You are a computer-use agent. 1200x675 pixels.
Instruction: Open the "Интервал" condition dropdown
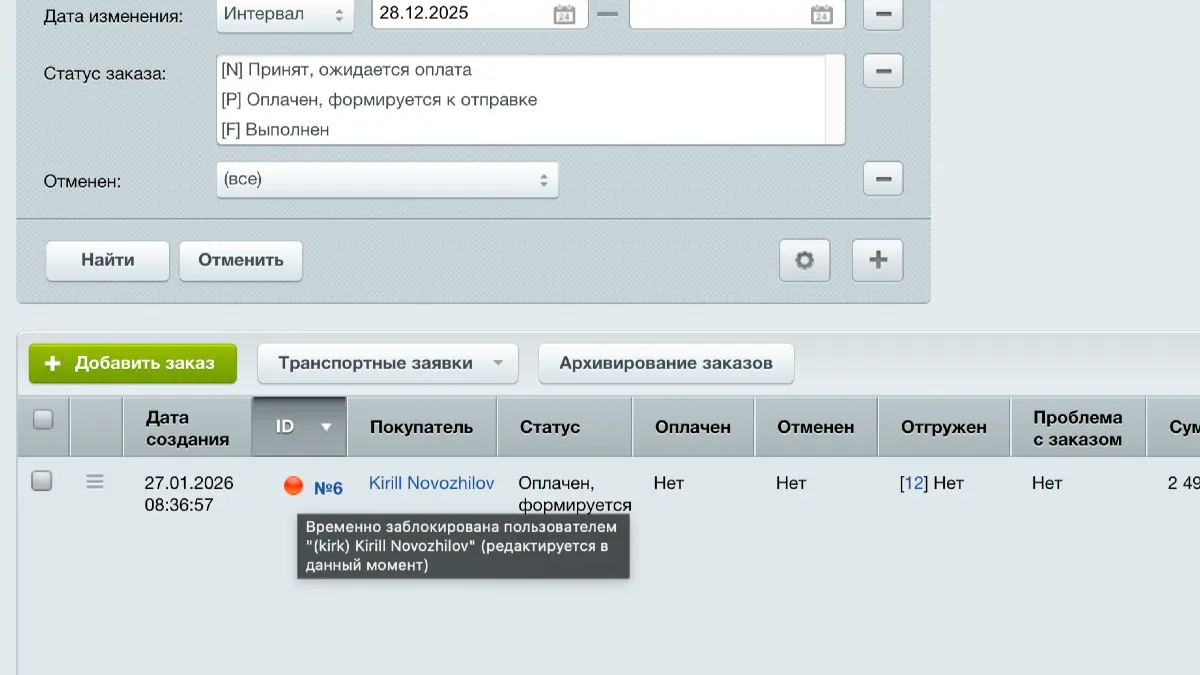pyautogui.click(x=285, y=14)
